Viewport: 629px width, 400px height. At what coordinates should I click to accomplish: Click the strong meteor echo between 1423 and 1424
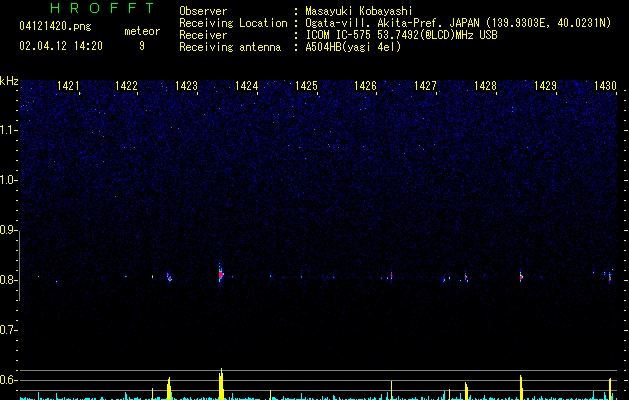[x=221, y=274]
